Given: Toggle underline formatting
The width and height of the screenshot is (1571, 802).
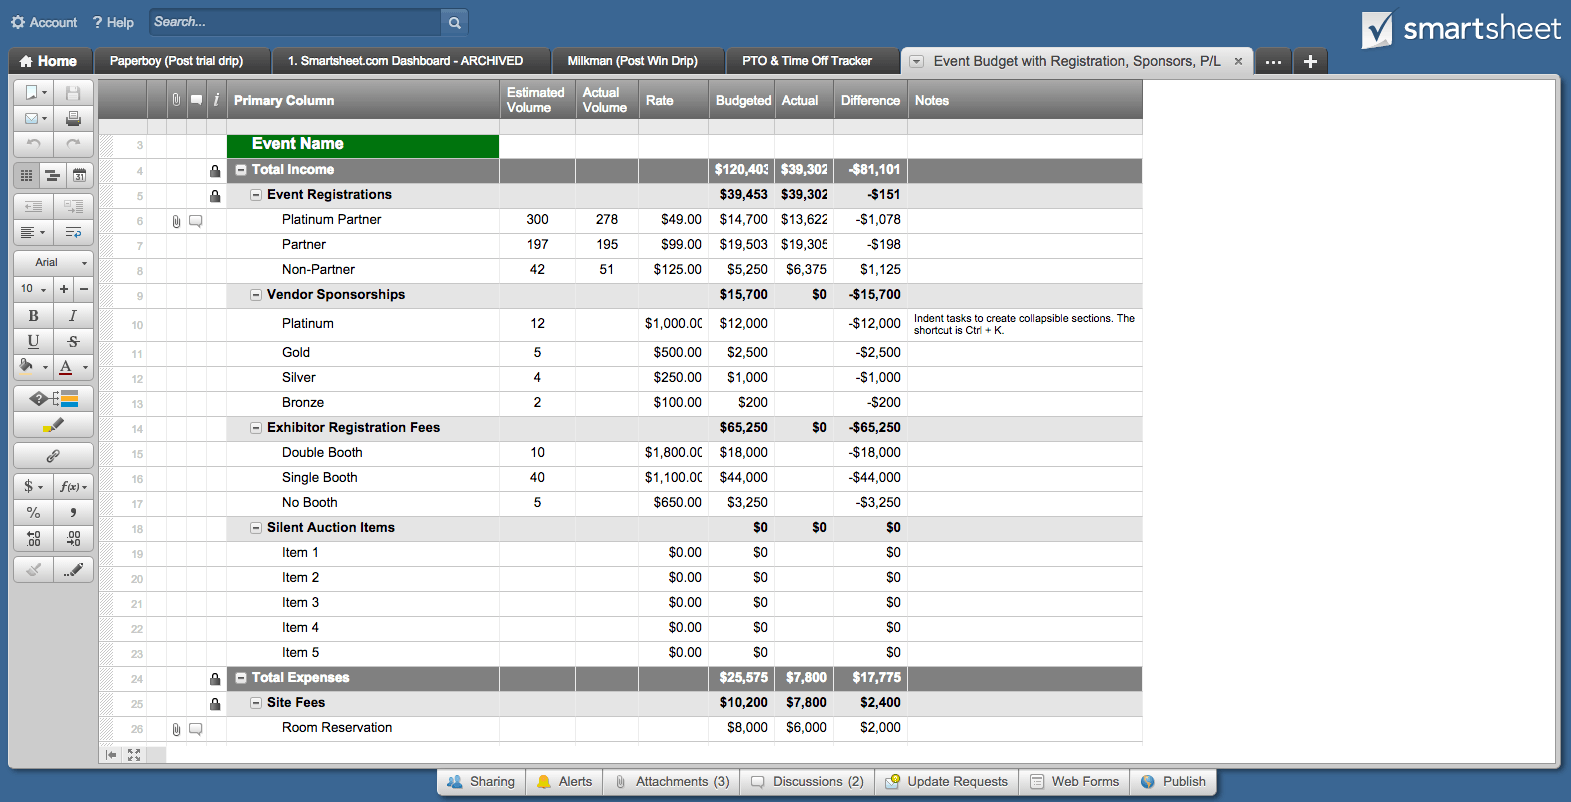Looking at the screenshot, I should [33, 341].
